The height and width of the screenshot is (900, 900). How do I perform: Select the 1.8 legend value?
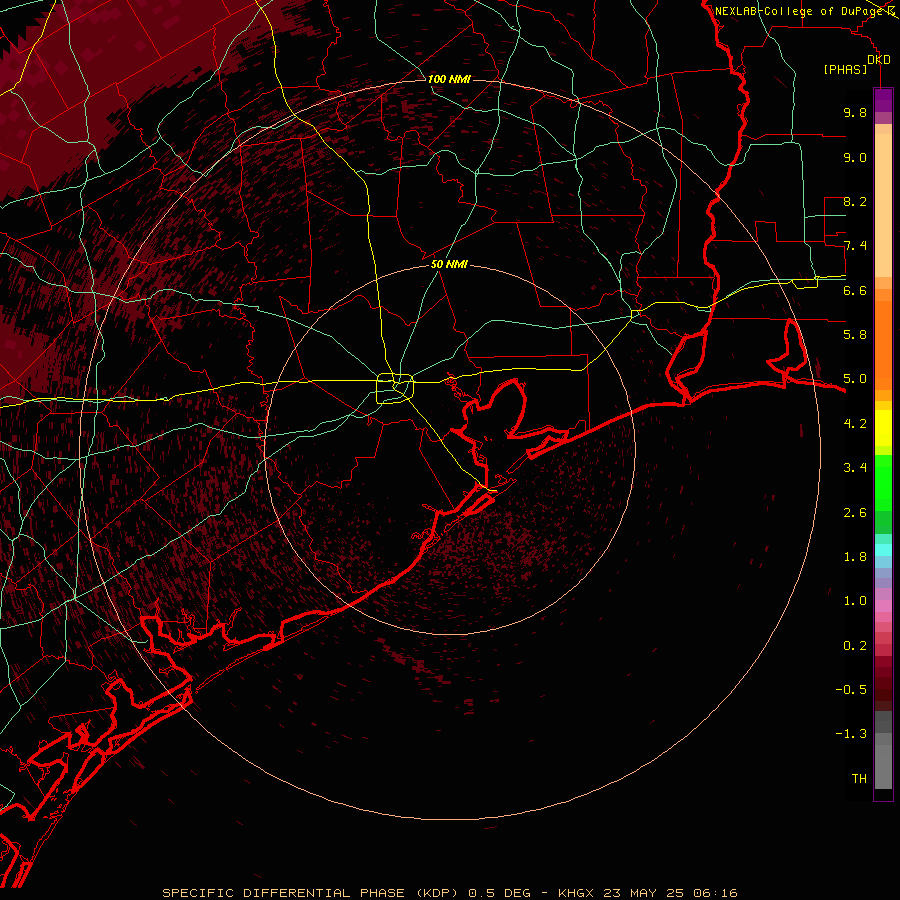855,557
